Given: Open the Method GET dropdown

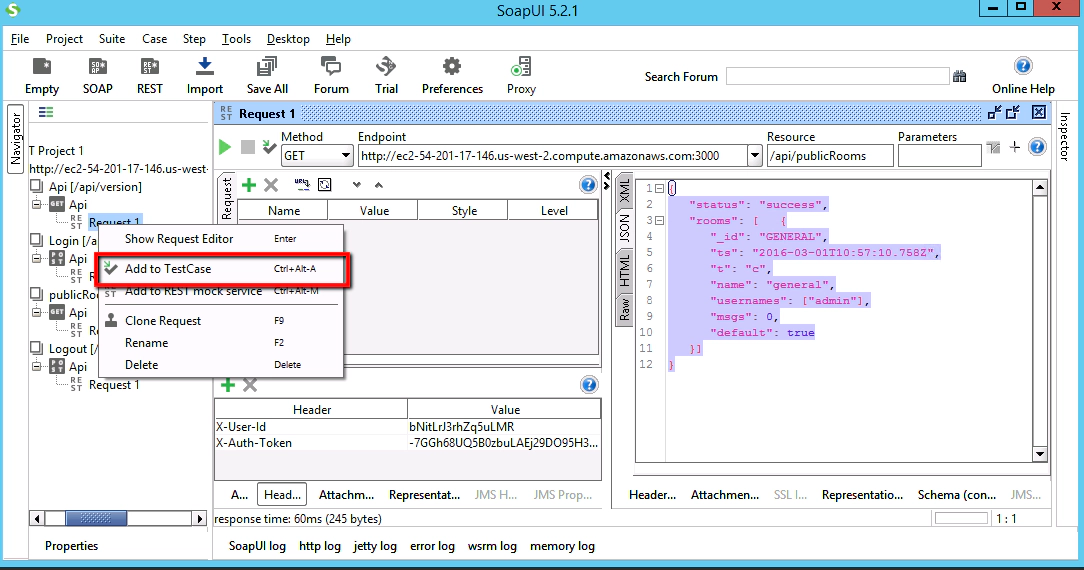Looking at the screenshot, I should point(346,155).
